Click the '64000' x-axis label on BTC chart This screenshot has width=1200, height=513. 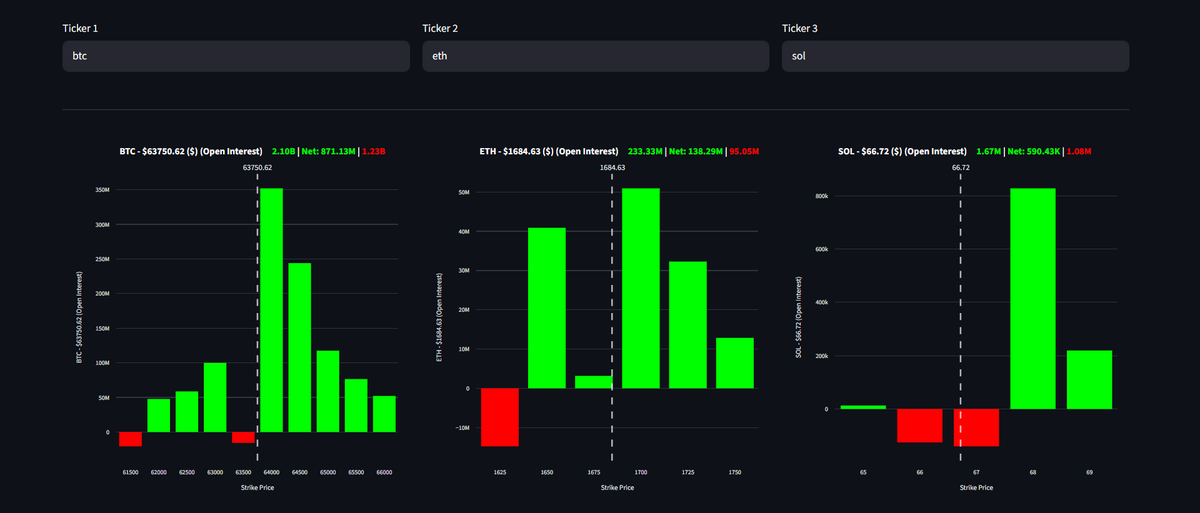click(272, 471)
